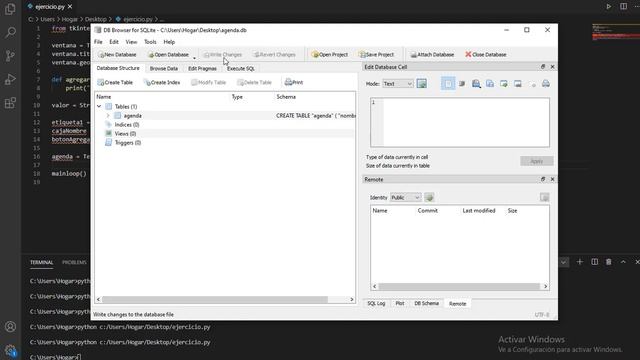Select the Views (0) tree item
The image size is (640, 360).
point(125,133)
